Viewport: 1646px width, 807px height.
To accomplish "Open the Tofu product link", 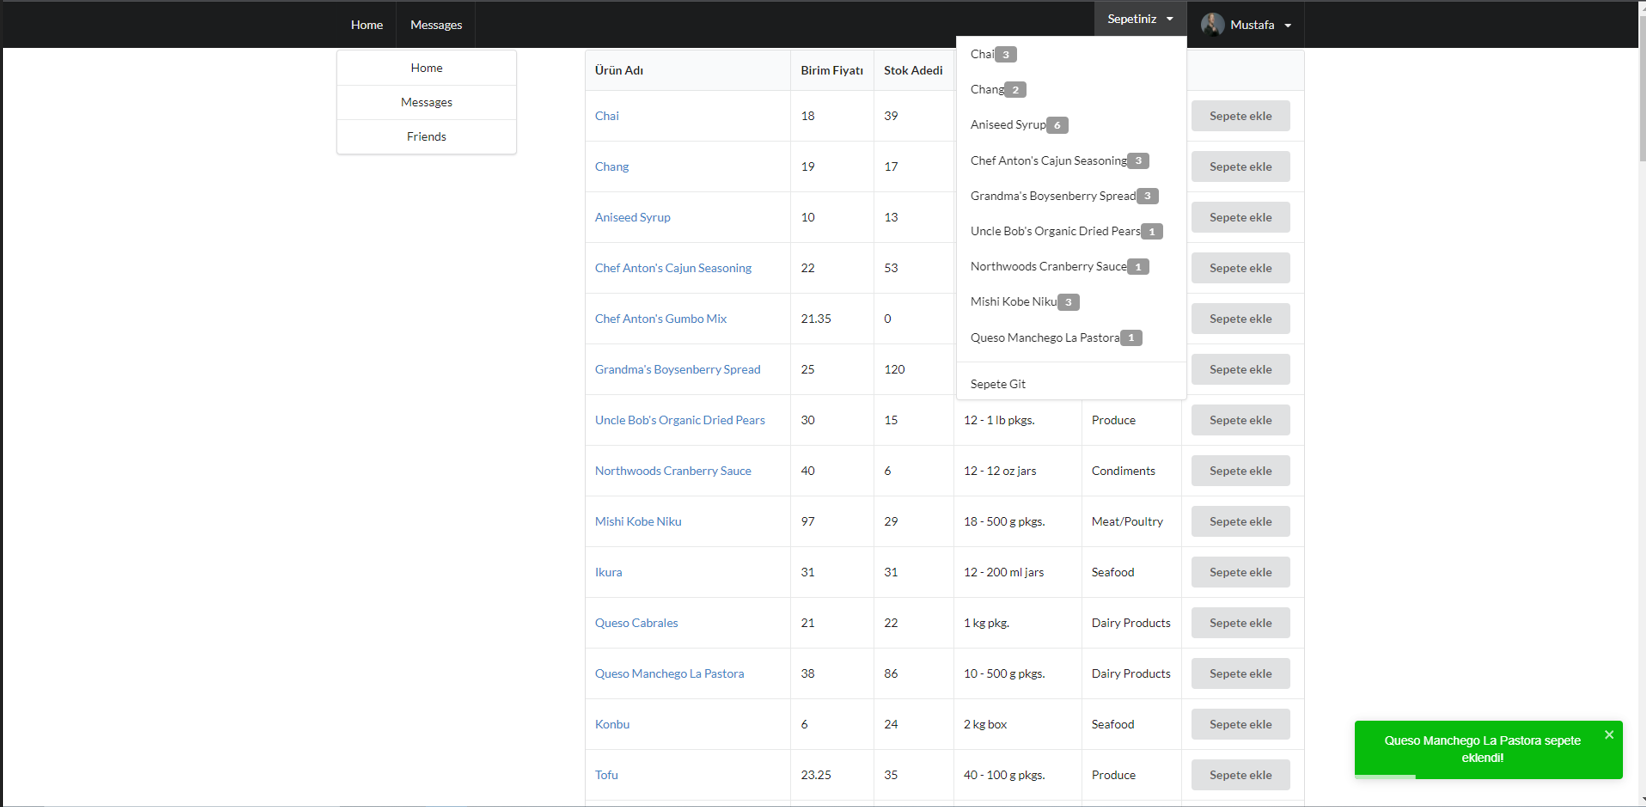I will pyautogui.click(x=606, y=775).
